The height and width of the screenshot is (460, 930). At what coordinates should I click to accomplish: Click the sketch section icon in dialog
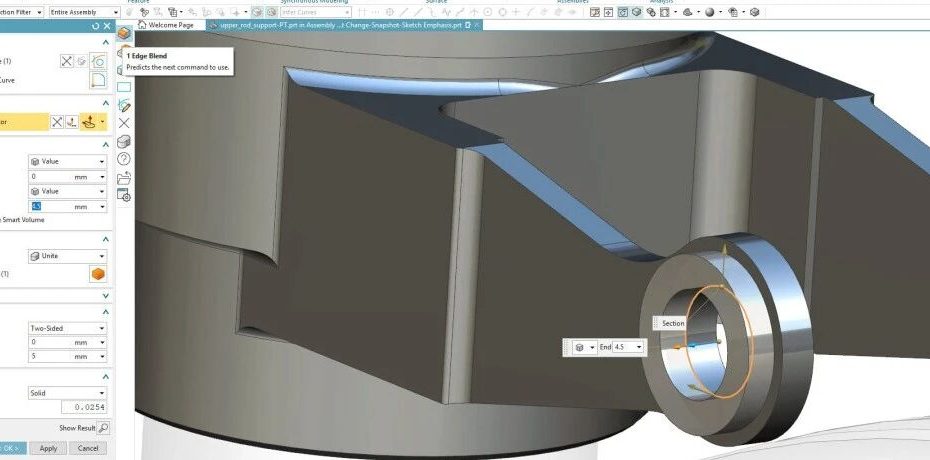coord(98,61)
